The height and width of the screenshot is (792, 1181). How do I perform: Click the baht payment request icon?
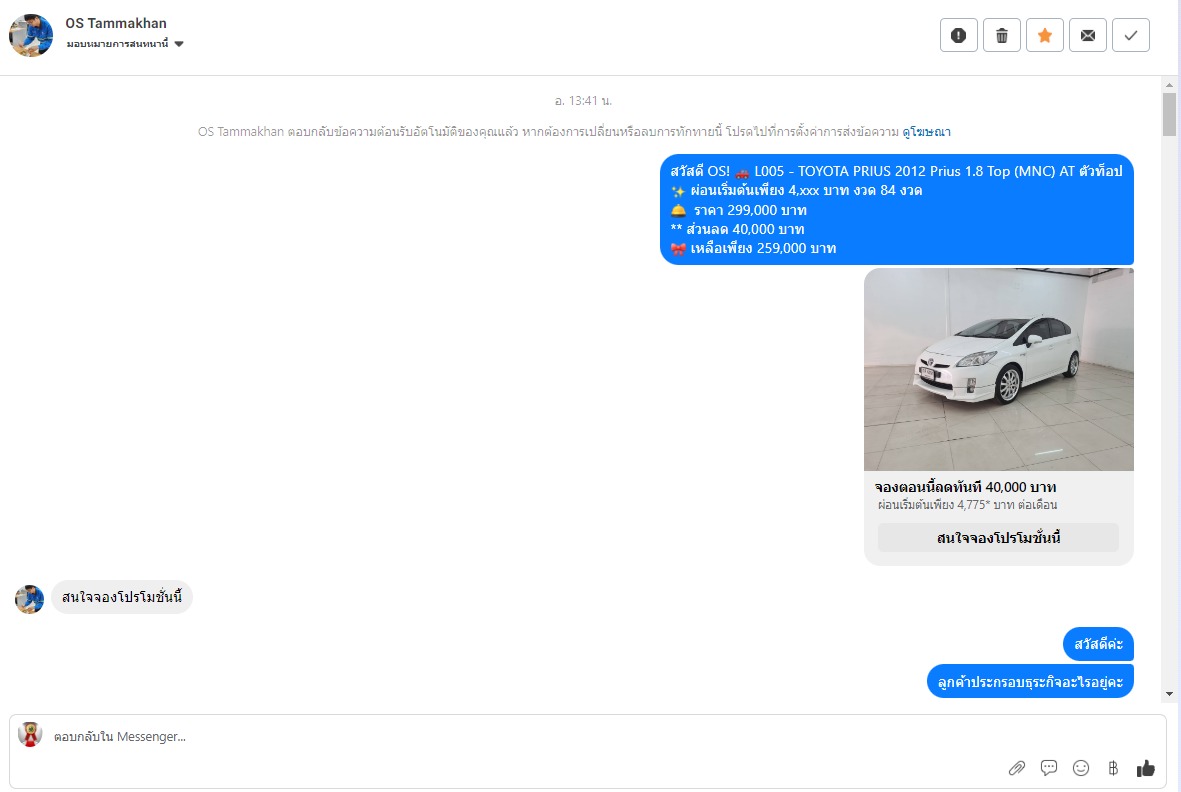point(1113,768)
